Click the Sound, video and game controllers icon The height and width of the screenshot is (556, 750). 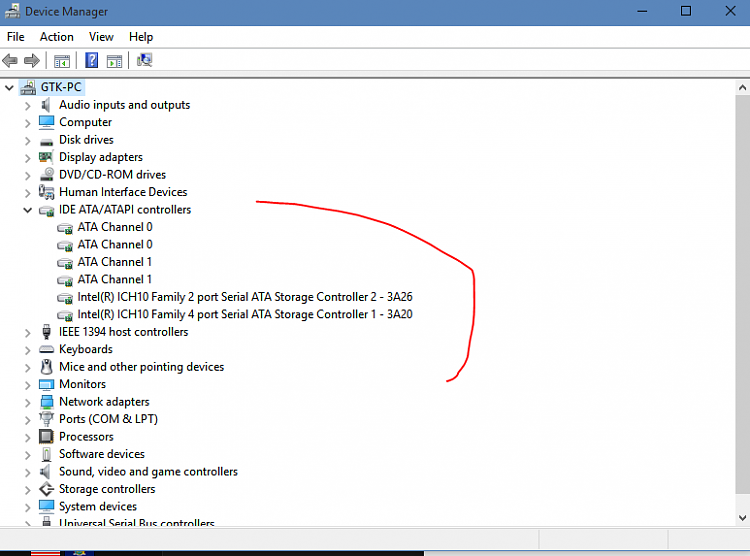click(45, 472)
